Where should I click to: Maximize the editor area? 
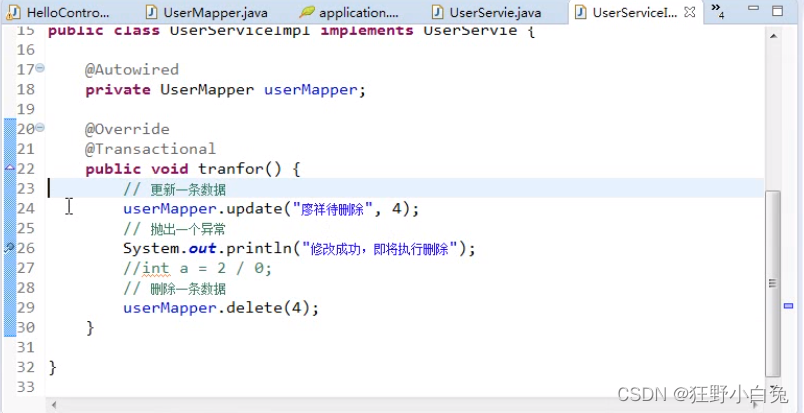[x=777, y=10]
